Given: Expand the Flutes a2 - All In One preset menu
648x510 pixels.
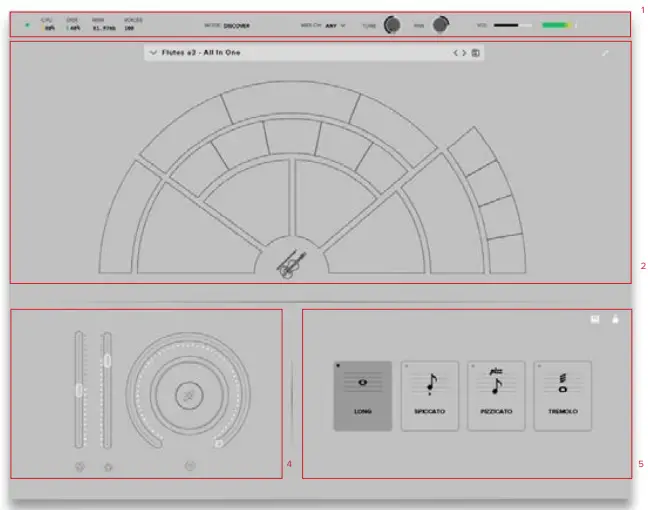Looking at the screenshot, I should click(153, 52).
